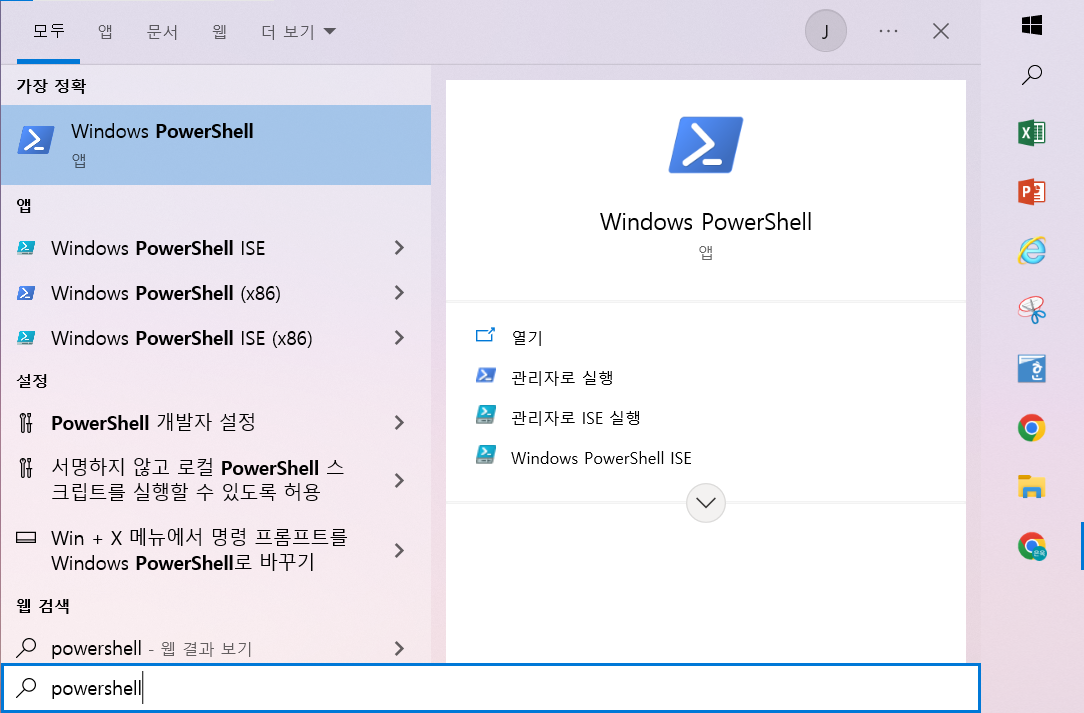Launch Excel from the taskbar
1084x713 pixels.
point(1031,133)
